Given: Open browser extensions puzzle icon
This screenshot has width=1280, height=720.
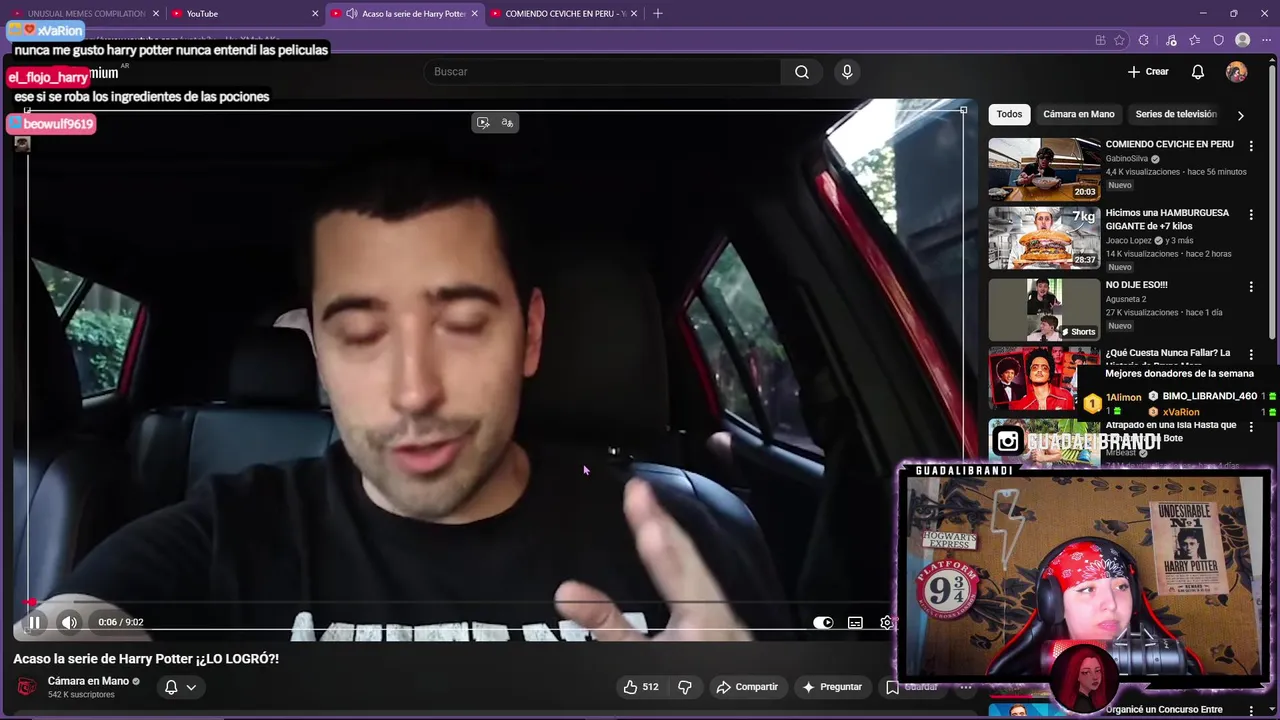Looking at the screenshot, I should tap(1144, 40).
